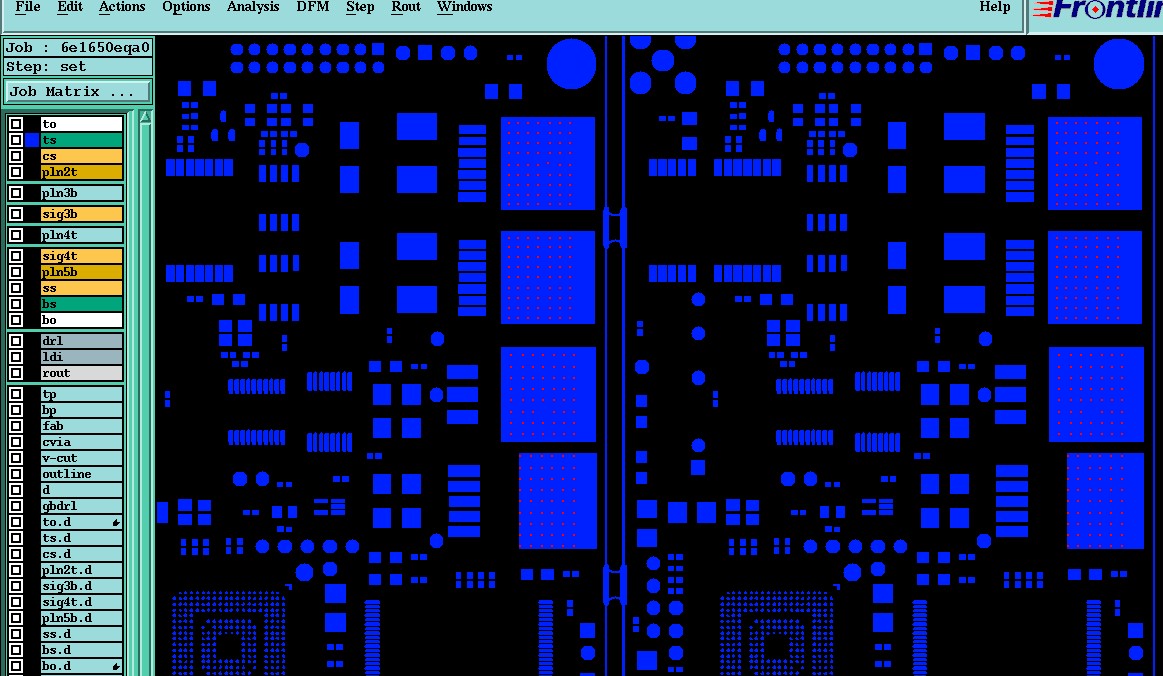Select the bp layer name

tap(82, 410)
